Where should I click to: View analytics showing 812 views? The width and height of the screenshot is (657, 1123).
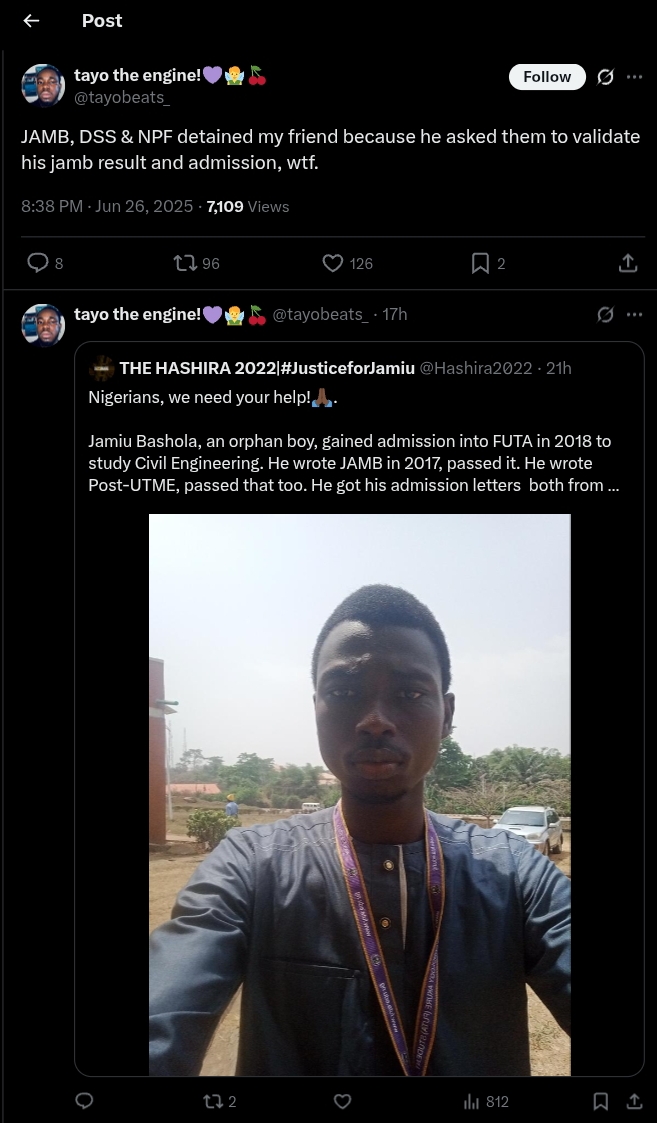coord(472,1101)
